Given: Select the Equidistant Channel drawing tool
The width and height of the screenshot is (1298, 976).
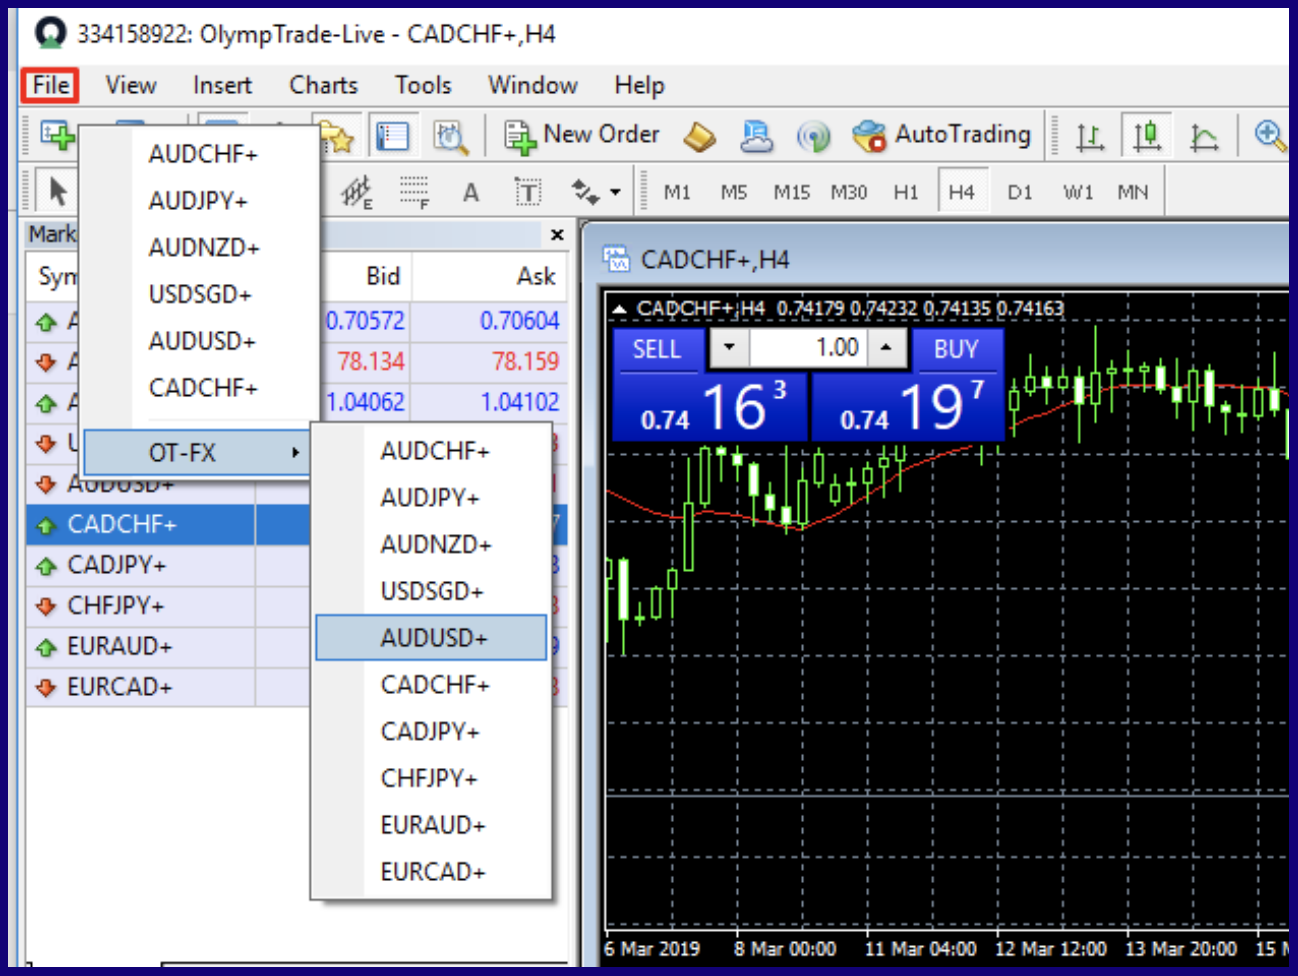Looking at the screenshot, I should pos(356,191).
